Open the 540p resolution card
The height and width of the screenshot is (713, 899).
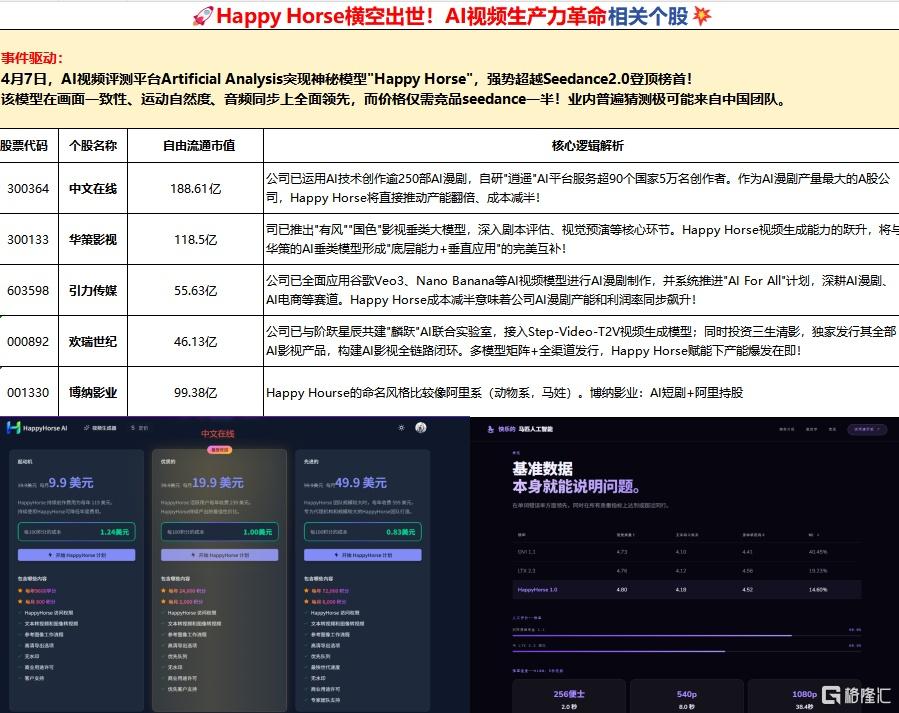[x=686, y=696]
